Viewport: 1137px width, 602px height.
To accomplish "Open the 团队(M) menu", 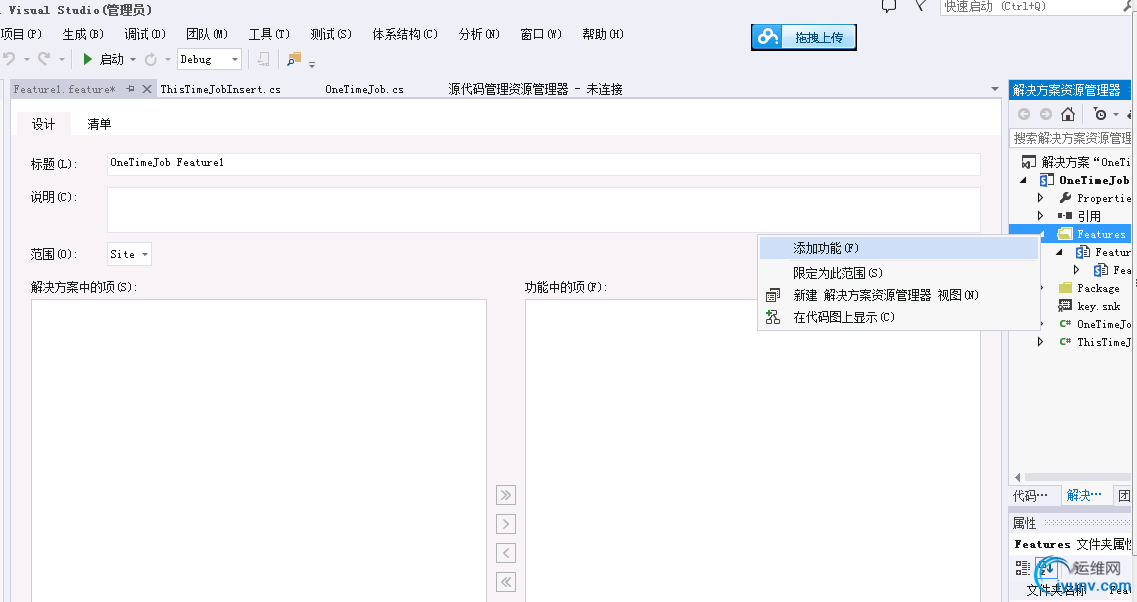I will pyautogui.click(x=207, y=34).
